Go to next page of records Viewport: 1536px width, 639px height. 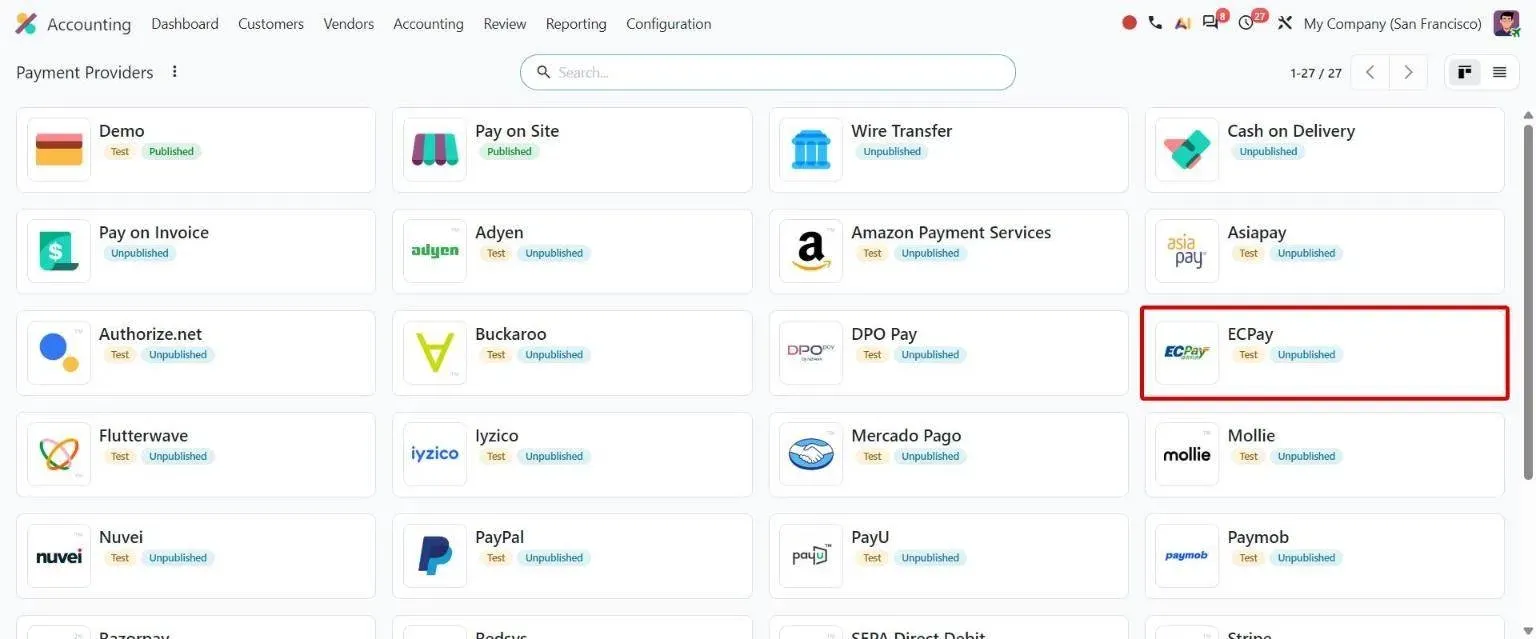point(1408,72)
